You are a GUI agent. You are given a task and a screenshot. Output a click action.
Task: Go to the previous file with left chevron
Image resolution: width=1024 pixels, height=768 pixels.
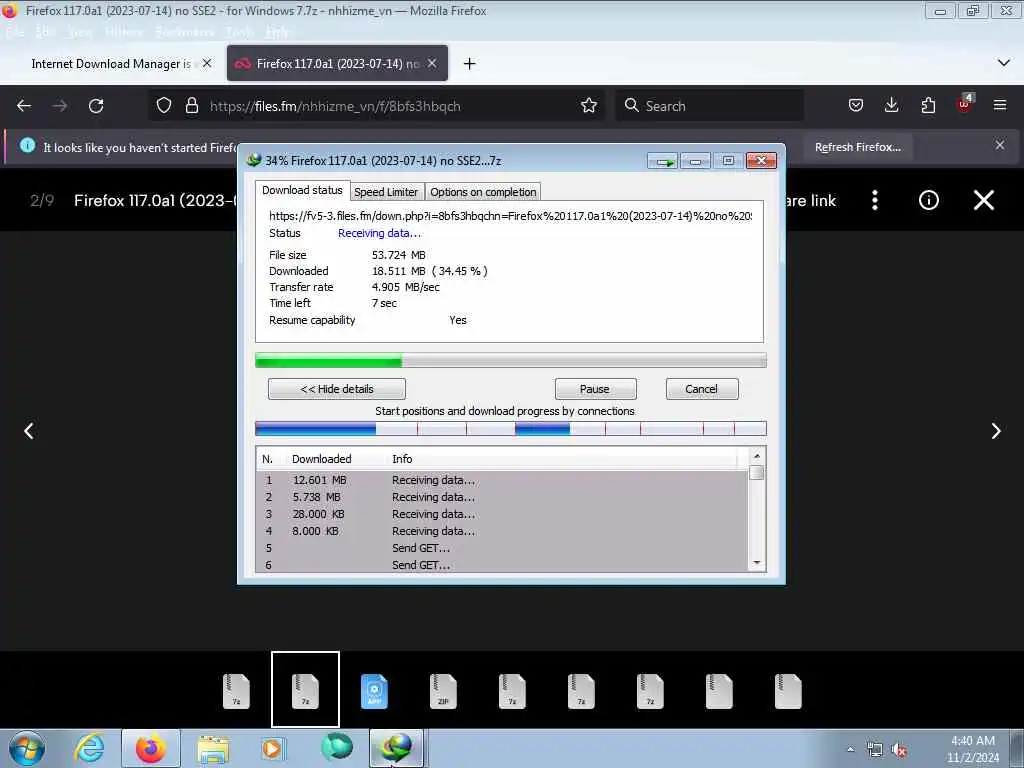point(29,431)
